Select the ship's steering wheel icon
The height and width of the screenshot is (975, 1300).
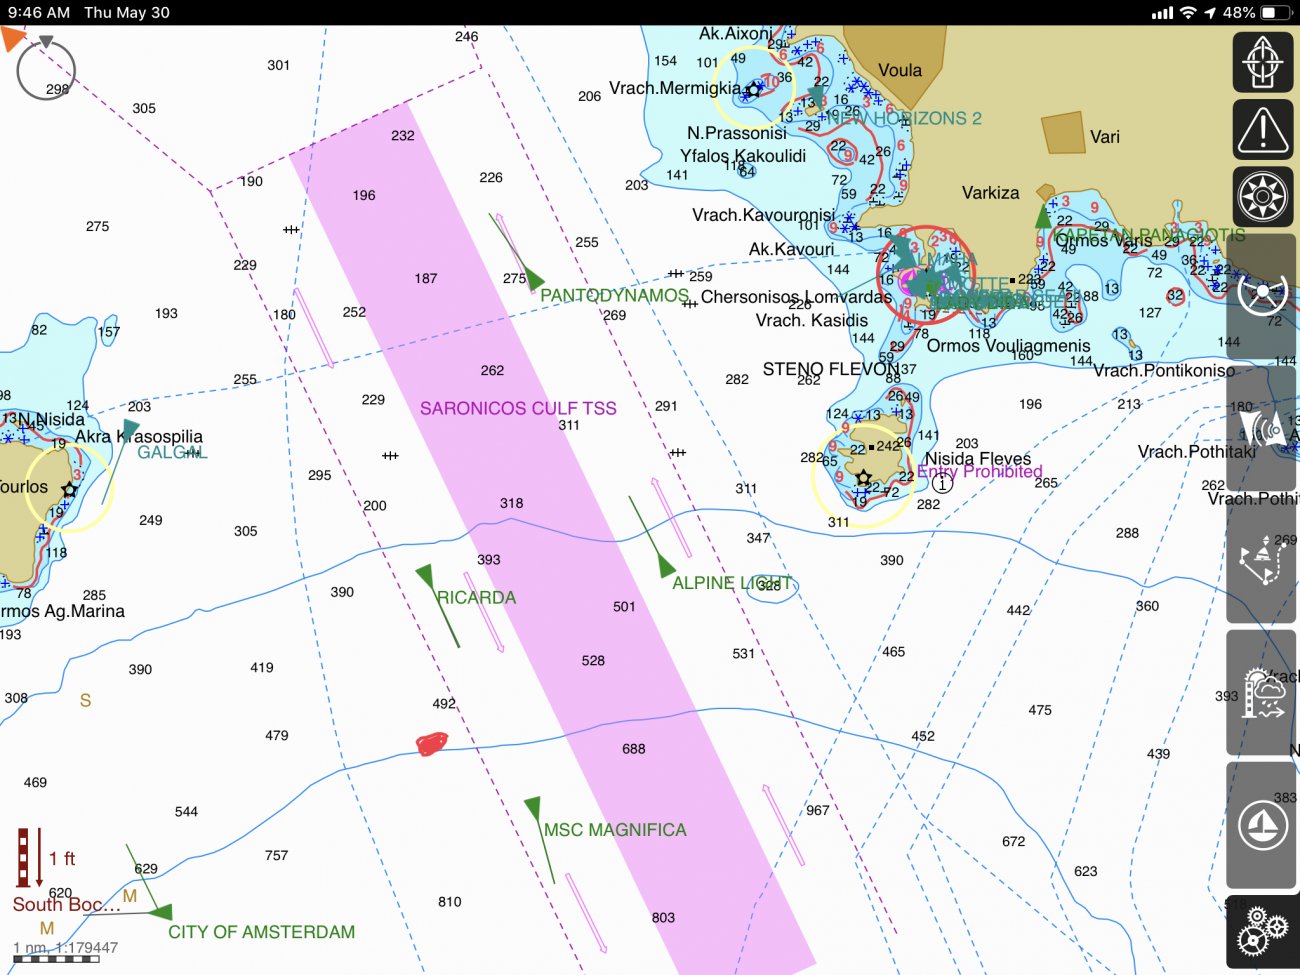1263,293
